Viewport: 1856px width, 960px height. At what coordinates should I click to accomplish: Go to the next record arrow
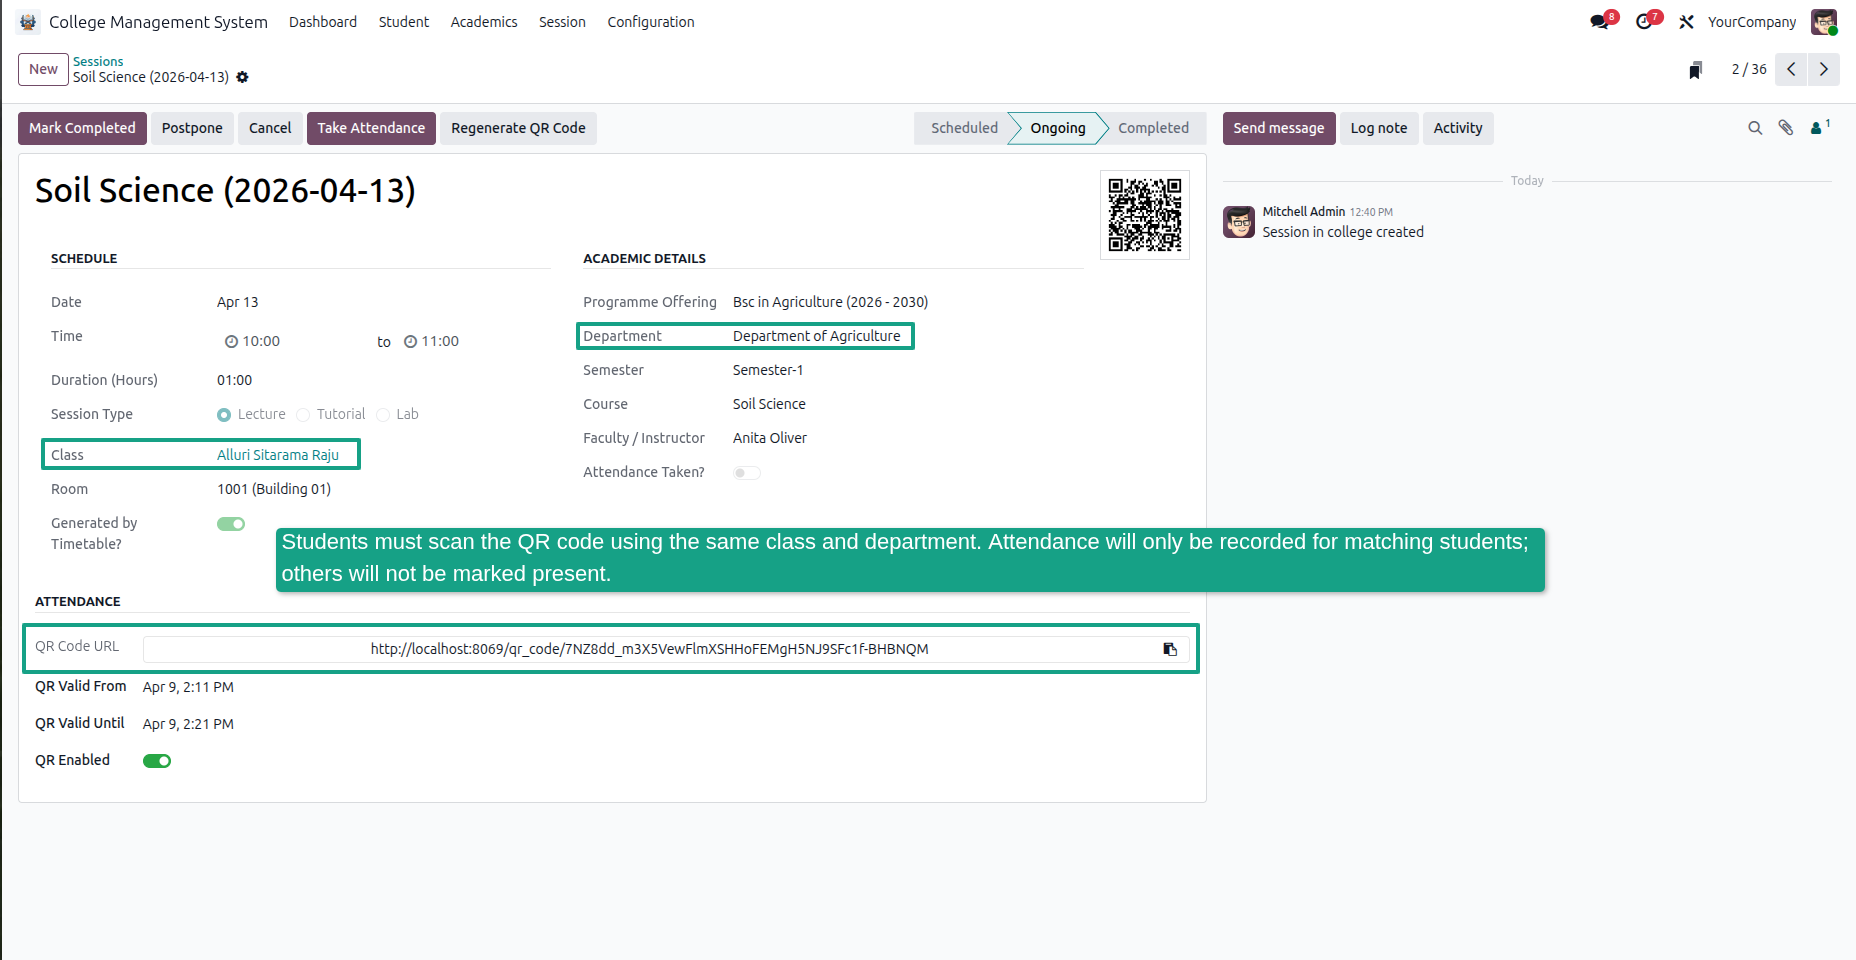[1823, 69]
